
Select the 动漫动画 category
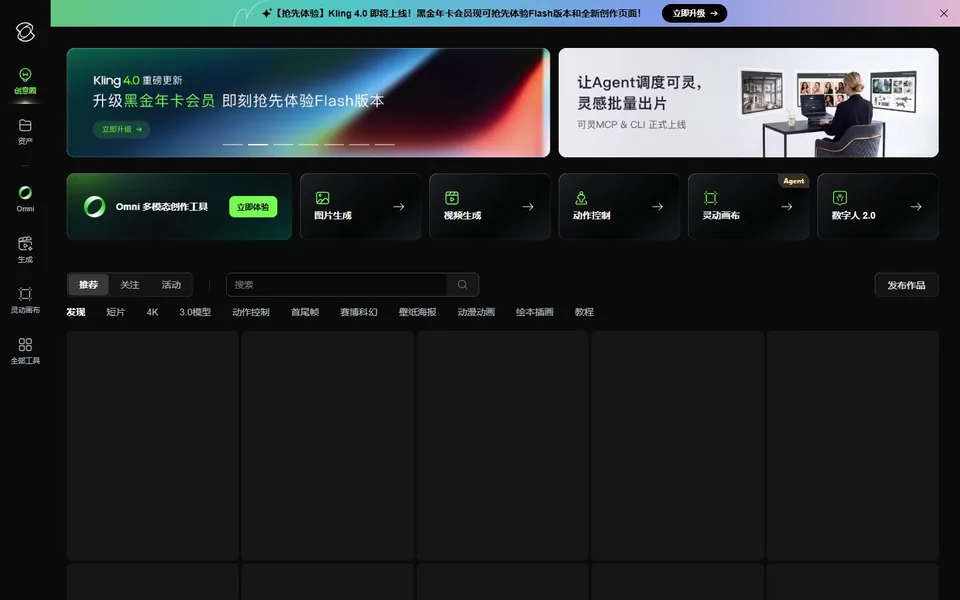point(476,312)
